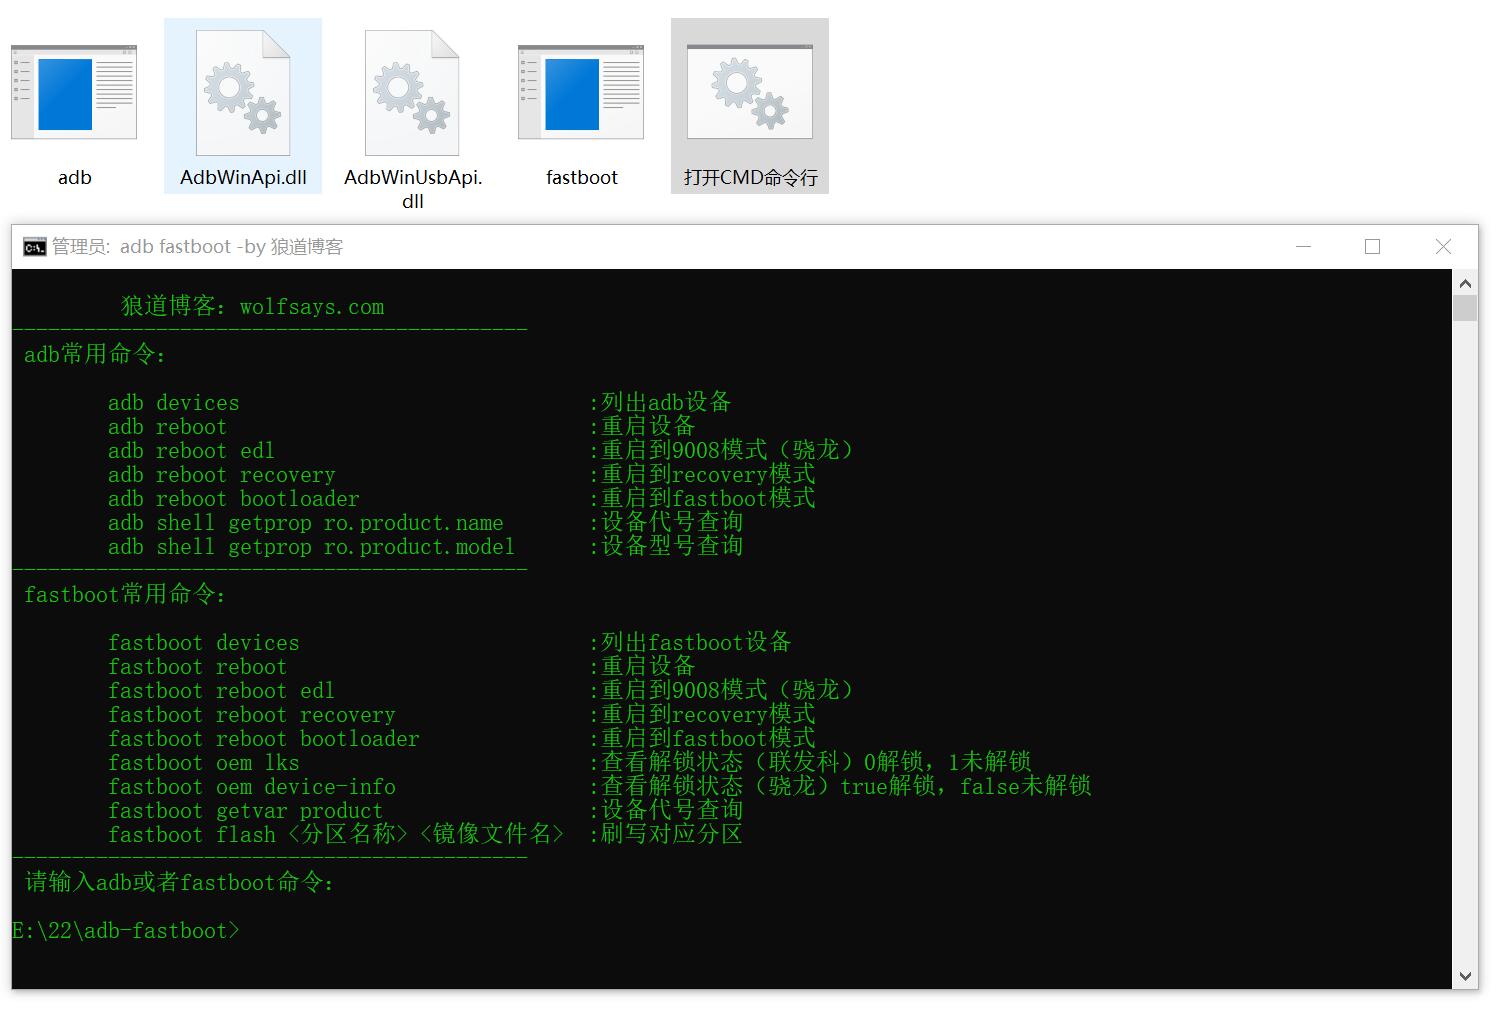
Task: Click the ':列出fastboot设备' description
Action: coord(690,643)
